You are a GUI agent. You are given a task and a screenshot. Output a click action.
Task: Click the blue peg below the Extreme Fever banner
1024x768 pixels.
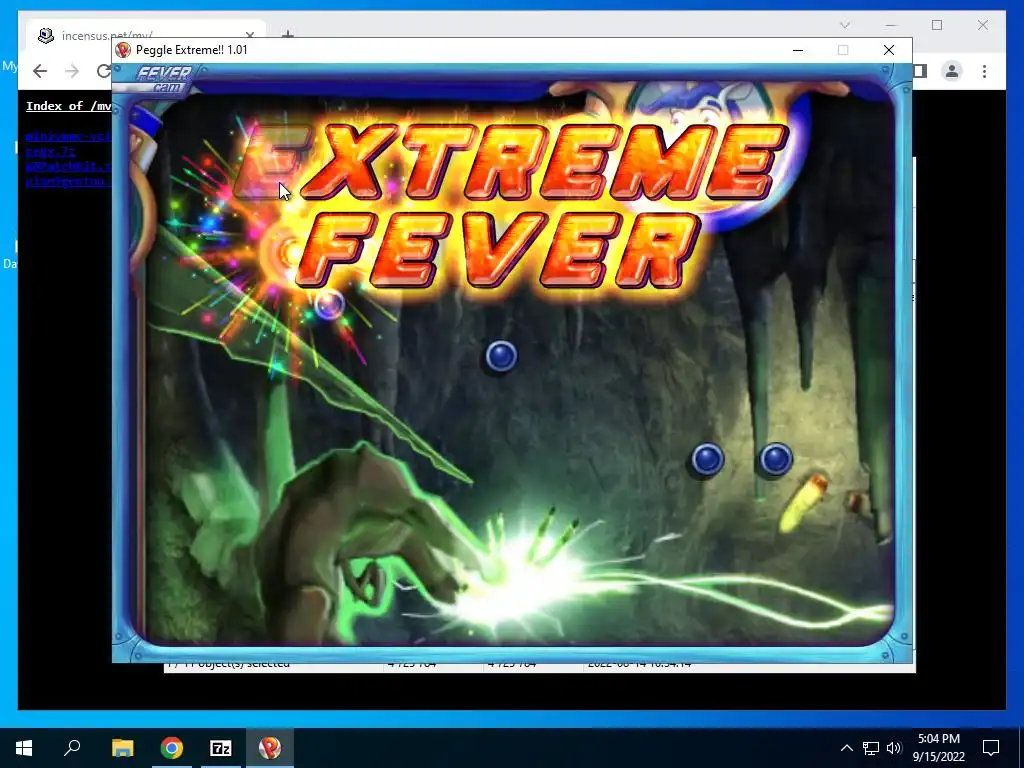501,357
